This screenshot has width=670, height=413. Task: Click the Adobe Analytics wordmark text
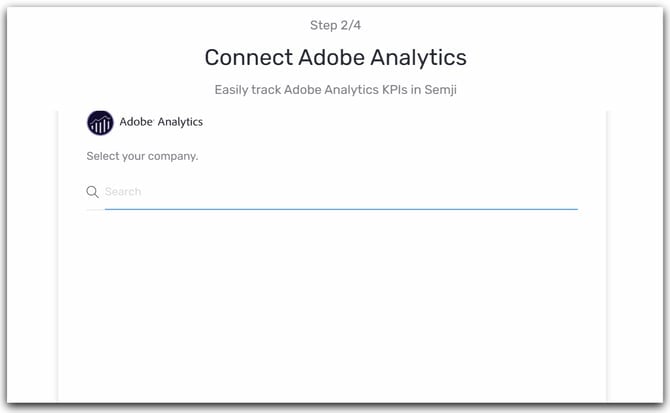point(161,122)
